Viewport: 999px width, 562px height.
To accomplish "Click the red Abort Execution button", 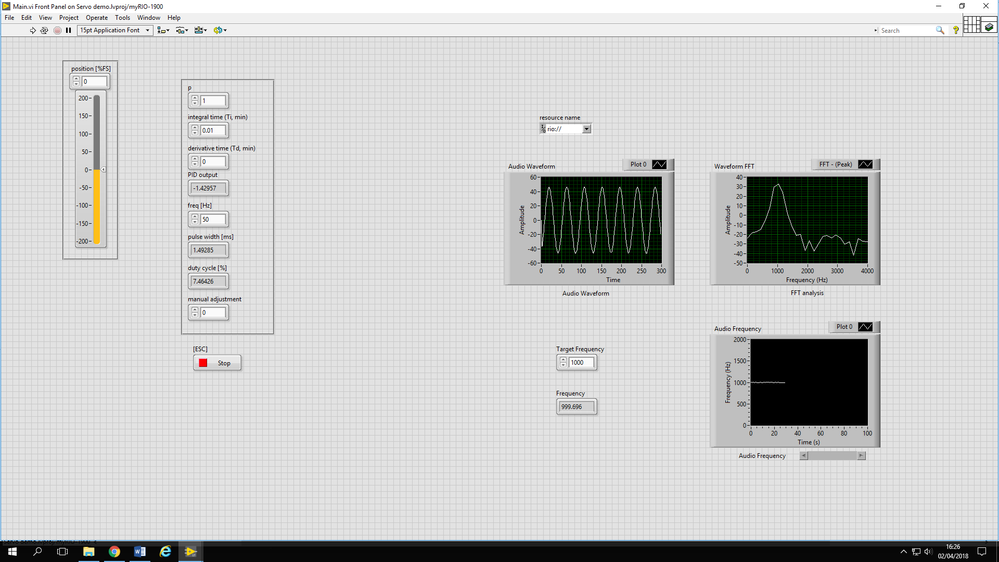I will click(x=57, y=30).
